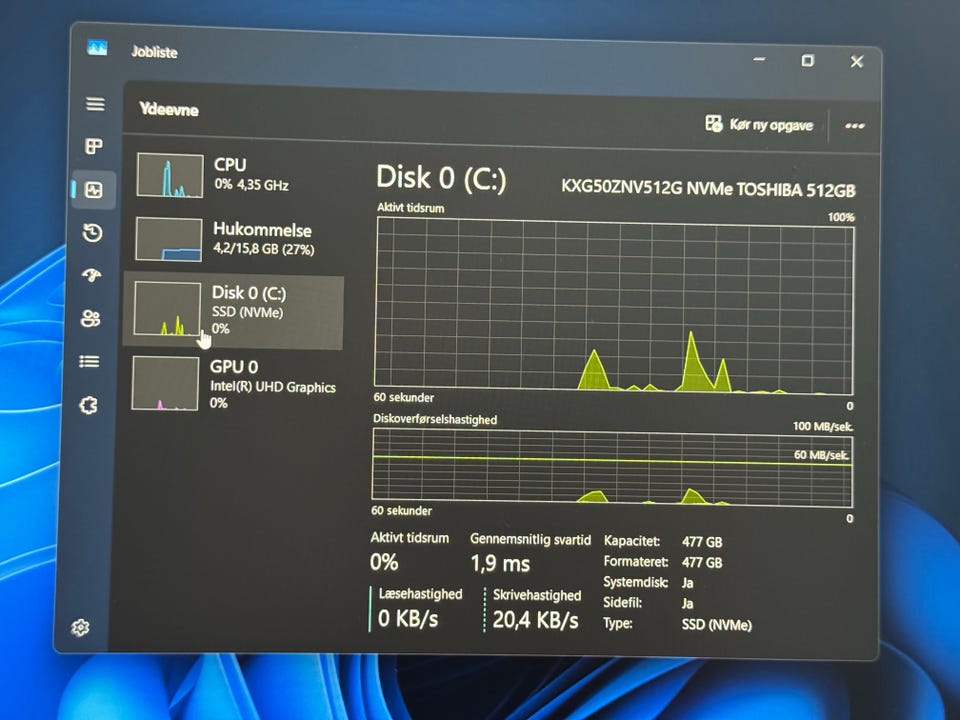Screen dimensions: 960x720
Task: Click the Gennemsnitlig svartid label
Action: [530, 539]
